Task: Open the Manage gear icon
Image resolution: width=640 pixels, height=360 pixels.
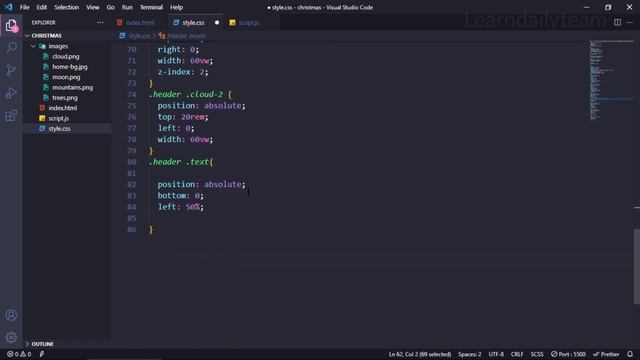Action: pyautogui.click(x=11, y=337)
